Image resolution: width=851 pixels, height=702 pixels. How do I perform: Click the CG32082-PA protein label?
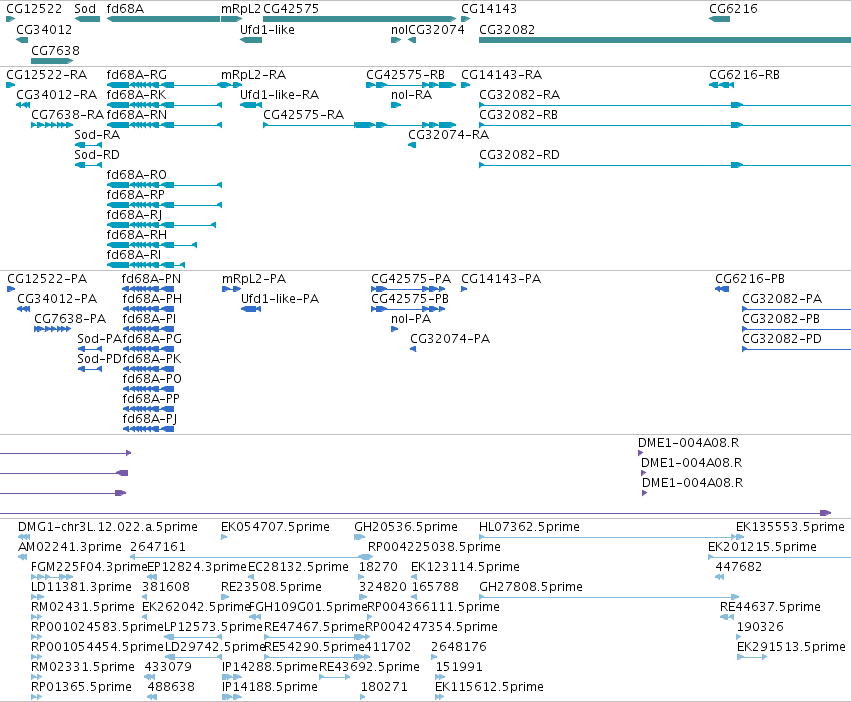coord(782,299)
